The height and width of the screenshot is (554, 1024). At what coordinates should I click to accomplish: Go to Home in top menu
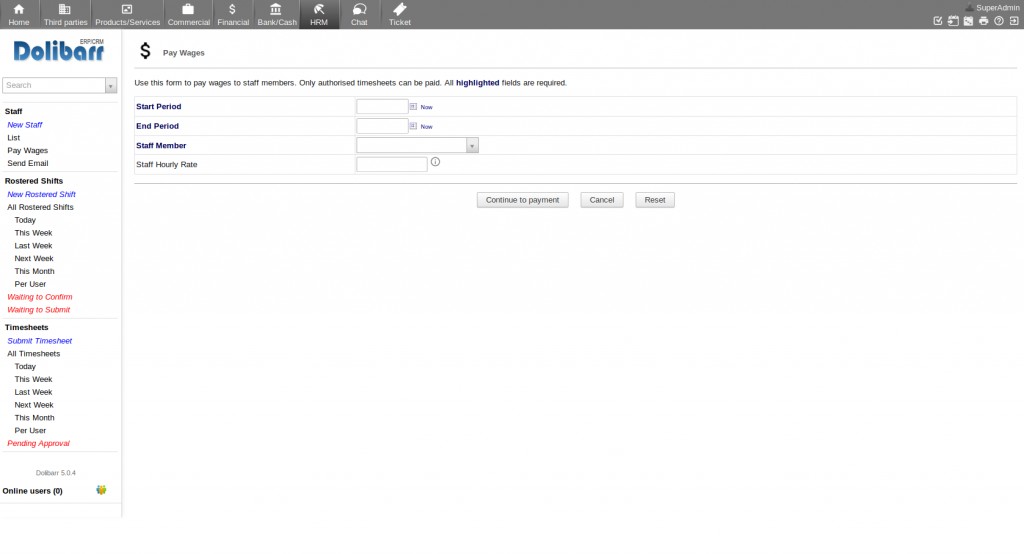(x=19, y=14)
